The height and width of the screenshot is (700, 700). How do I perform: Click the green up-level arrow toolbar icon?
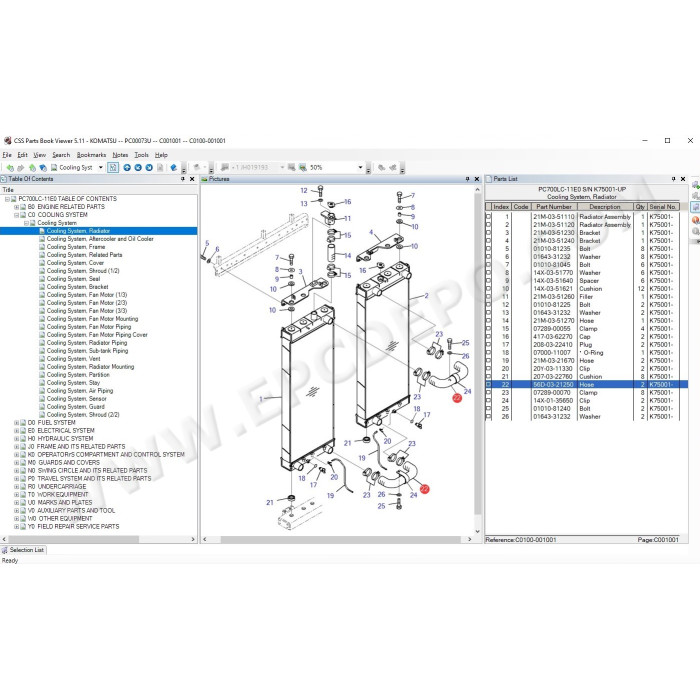(32, 168)
